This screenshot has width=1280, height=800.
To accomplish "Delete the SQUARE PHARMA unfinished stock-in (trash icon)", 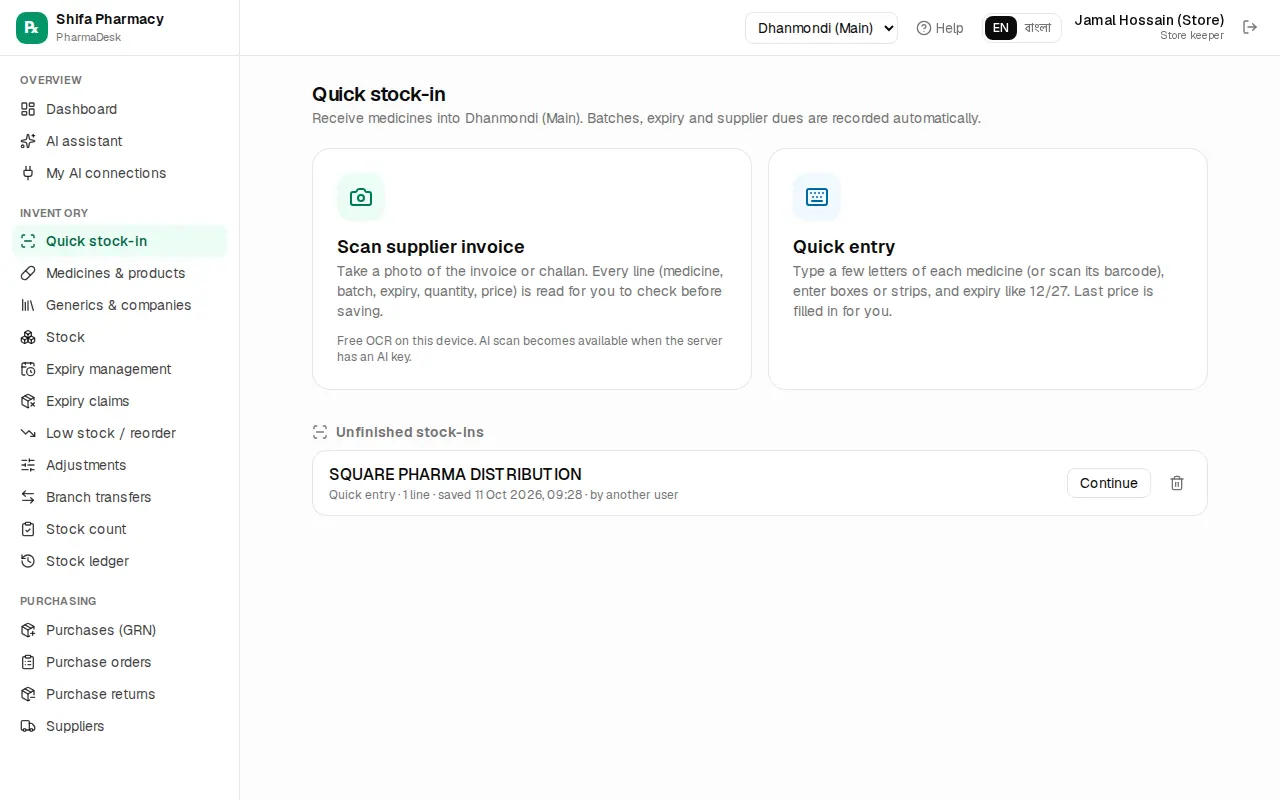I will 1177,483.
